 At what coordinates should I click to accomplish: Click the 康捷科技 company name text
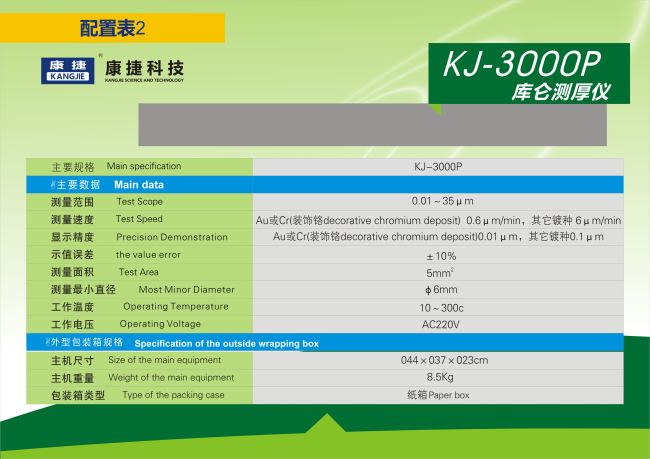144,68
